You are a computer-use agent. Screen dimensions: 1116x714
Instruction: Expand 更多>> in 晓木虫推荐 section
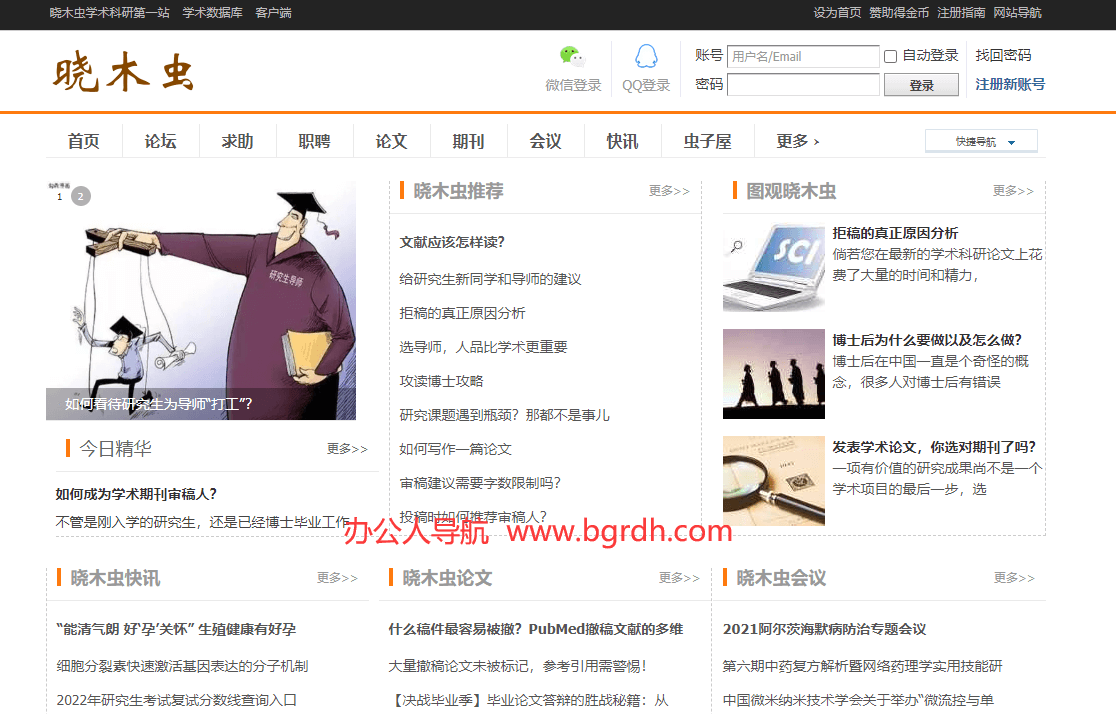668,191
